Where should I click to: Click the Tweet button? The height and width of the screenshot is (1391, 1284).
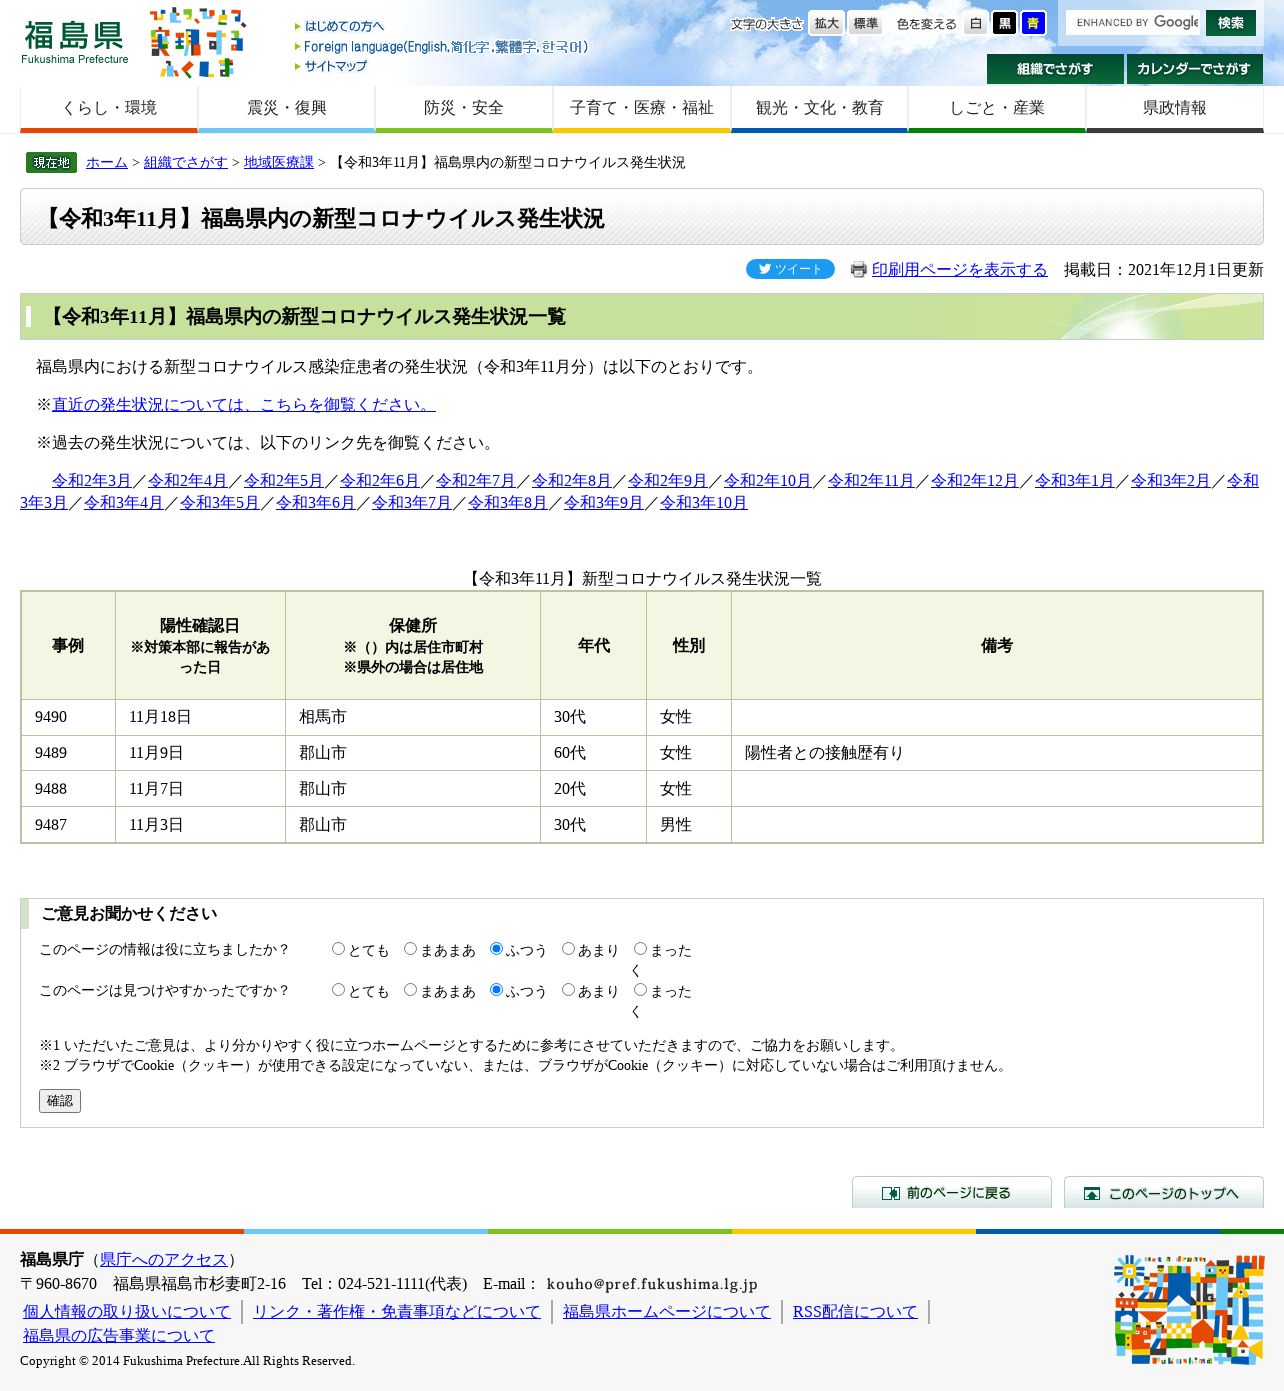pos(790,269)
